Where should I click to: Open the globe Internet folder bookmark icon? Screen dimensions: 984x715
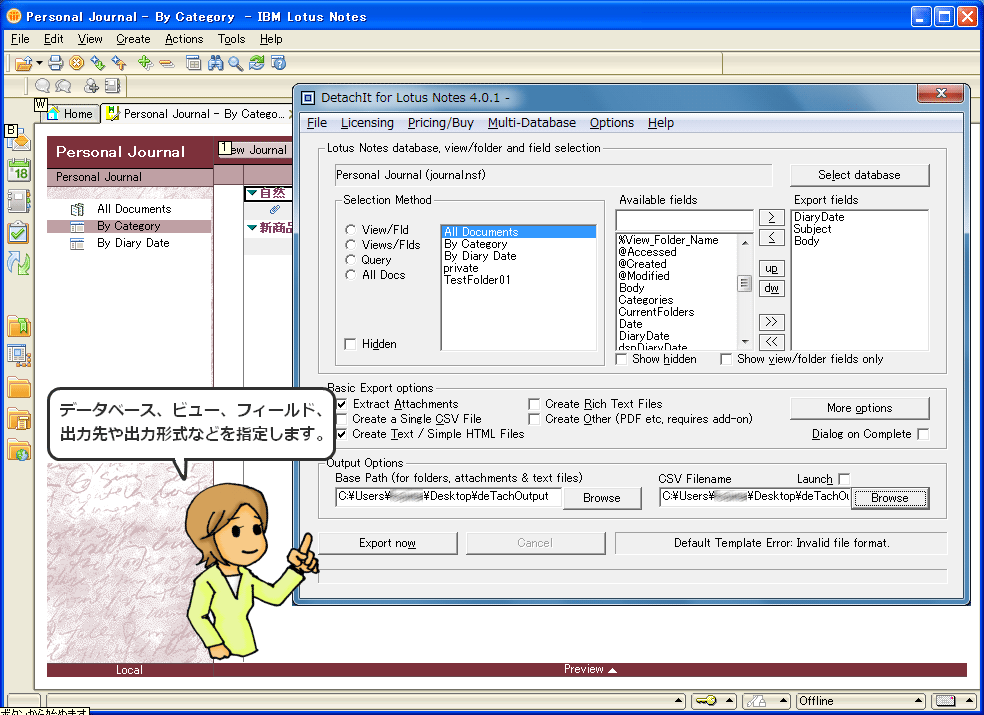(19, 449)
